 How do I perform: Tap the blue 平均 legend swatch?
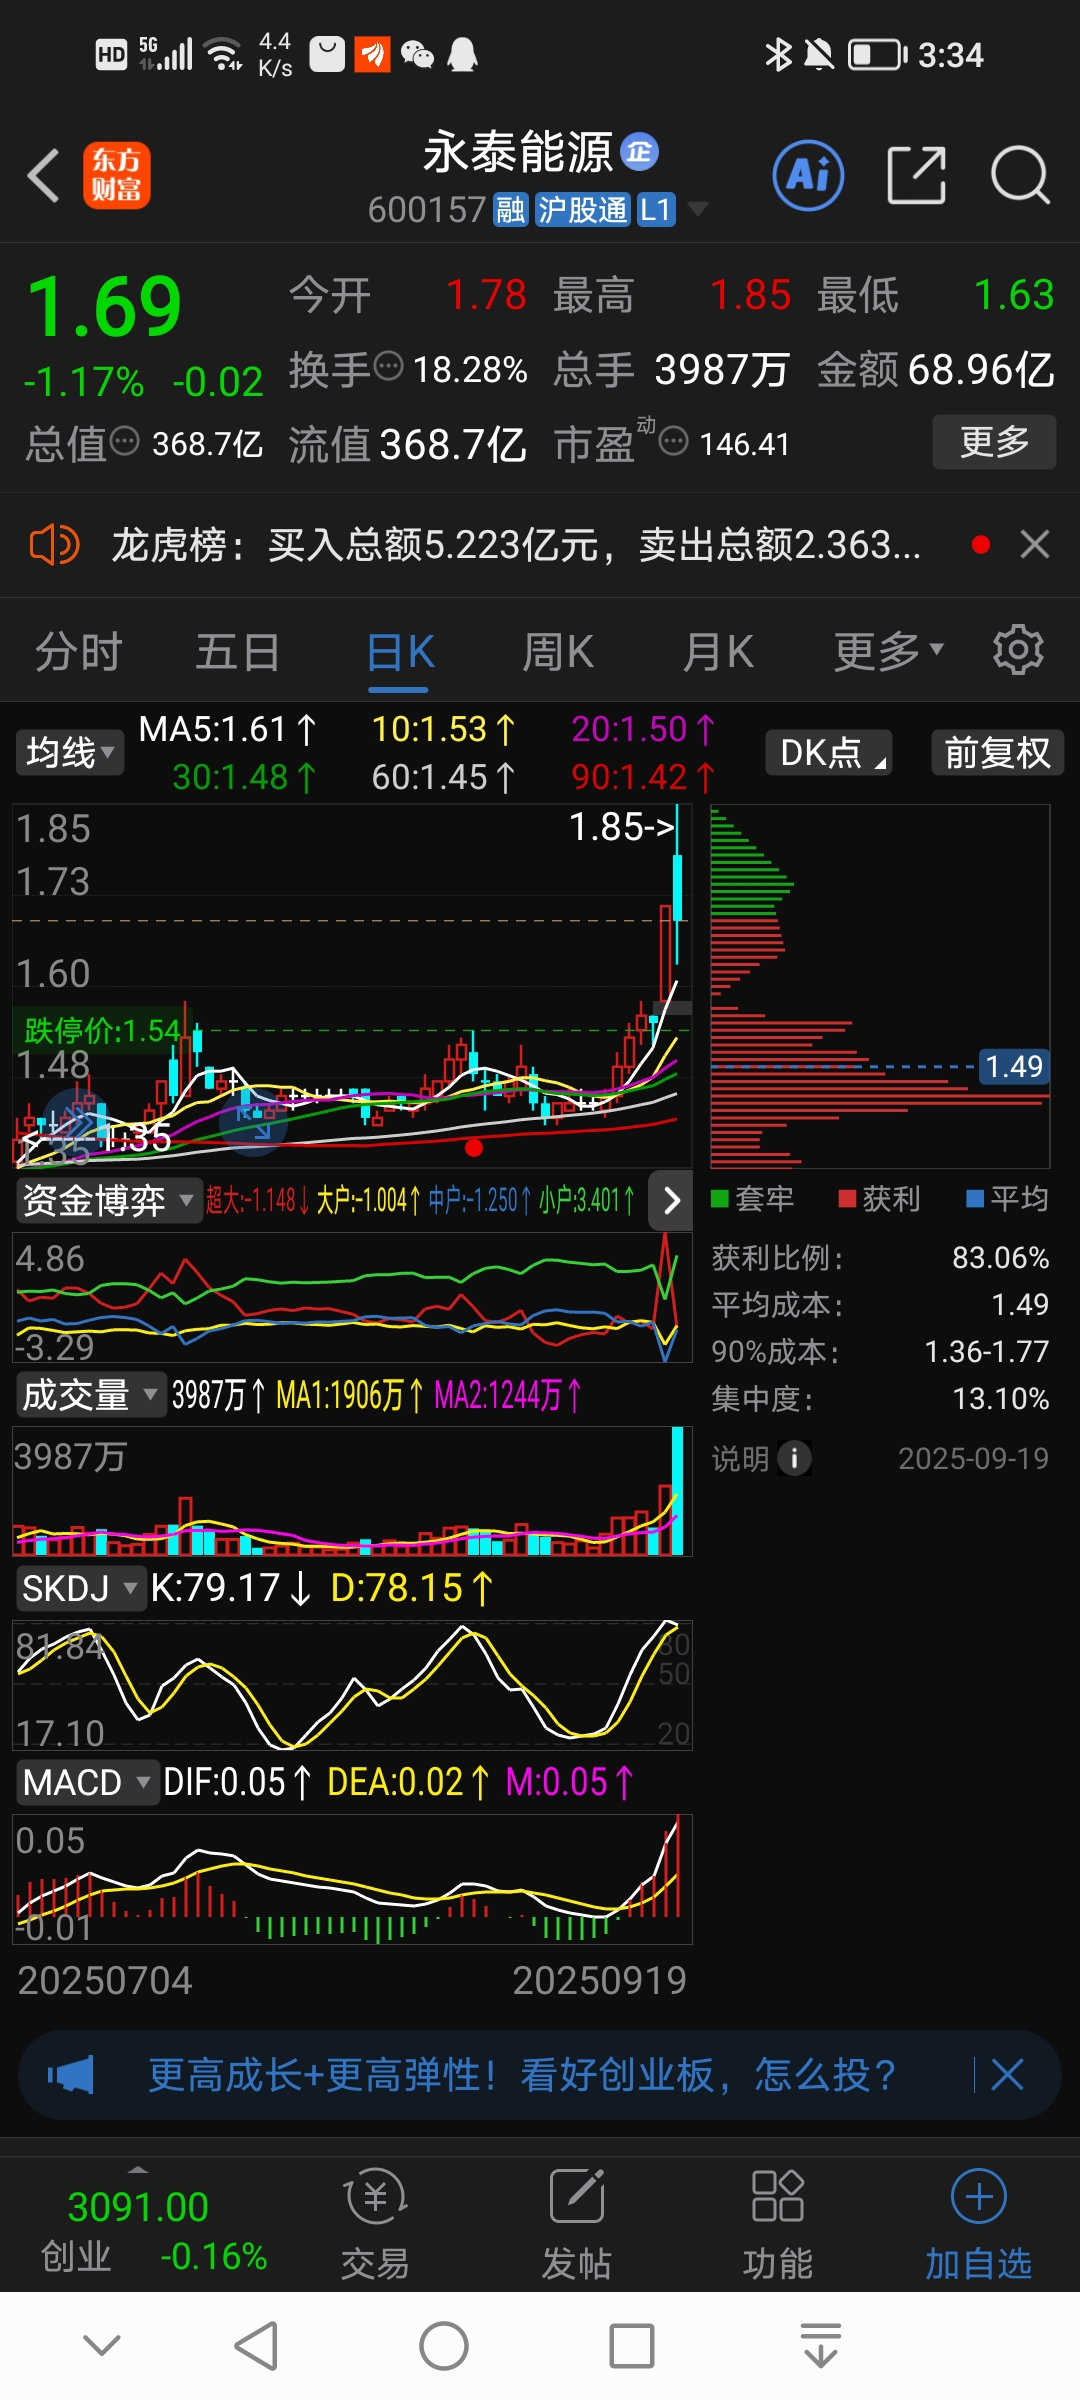(x=975, y=1198)
